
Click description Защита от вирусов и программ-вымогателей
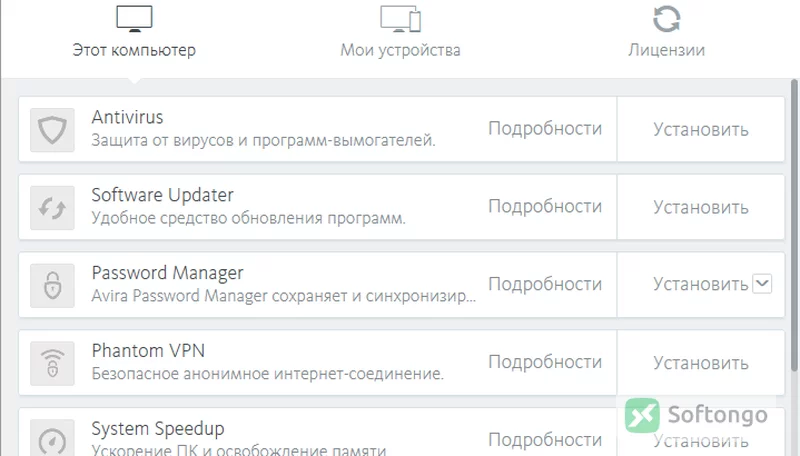(263, 140)
